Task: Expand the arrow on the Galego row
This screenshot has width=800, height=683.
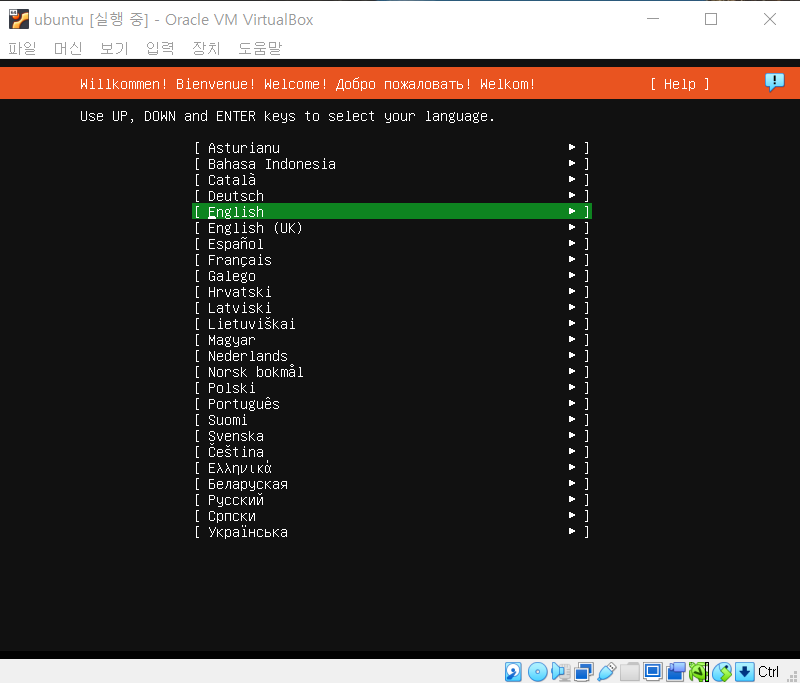Action: (572, 275)
